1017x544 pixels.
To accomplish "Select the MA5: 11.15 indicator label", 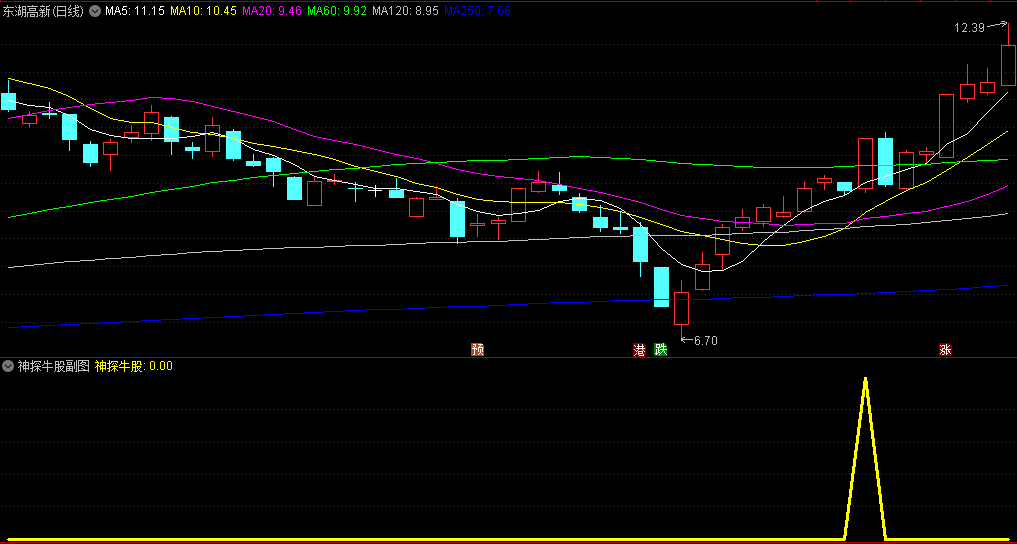I will coord(134,10).
